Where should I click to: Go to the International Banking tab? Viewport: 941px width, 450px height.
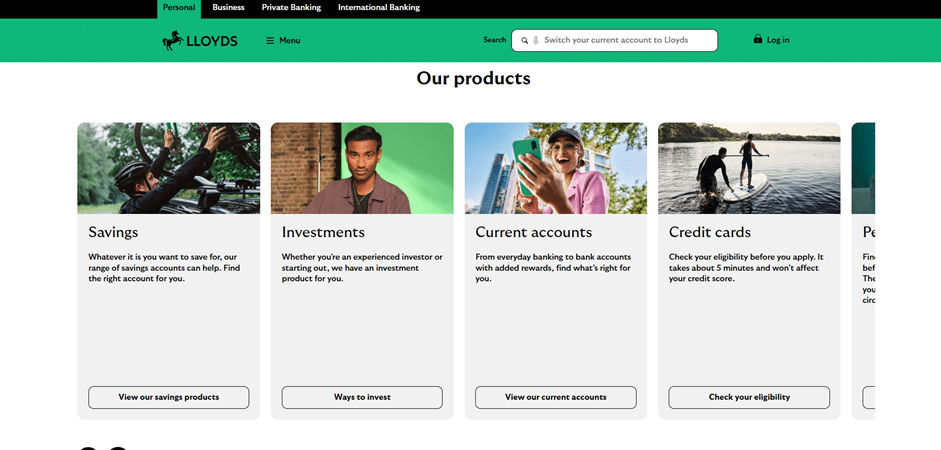coord(379,8)
